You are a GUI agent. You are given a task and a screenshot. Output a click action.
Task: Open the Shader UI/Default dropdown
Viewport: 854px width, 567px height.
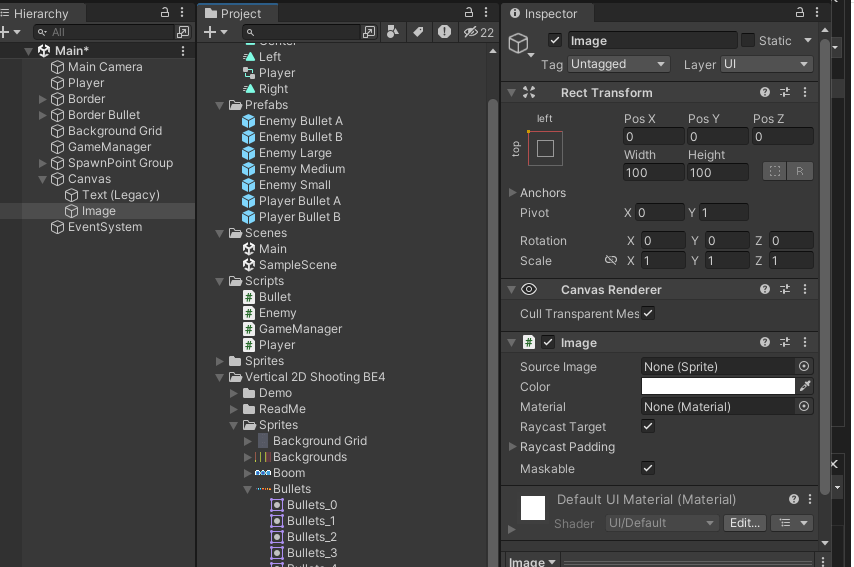tap(662, 523)
